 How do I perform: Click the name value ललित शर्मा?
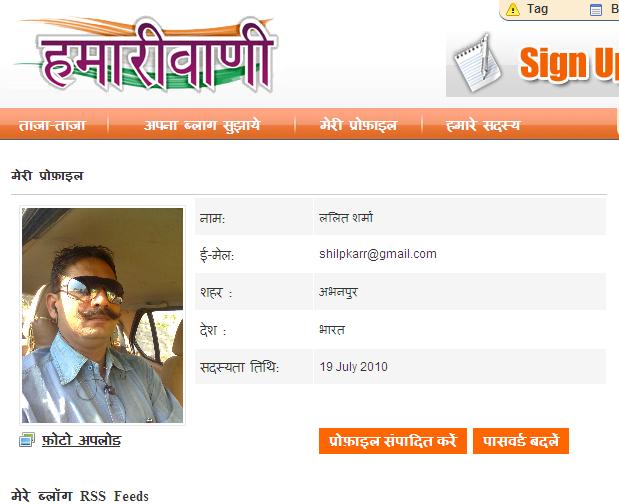pyautogui.click(x=346, y=217)
